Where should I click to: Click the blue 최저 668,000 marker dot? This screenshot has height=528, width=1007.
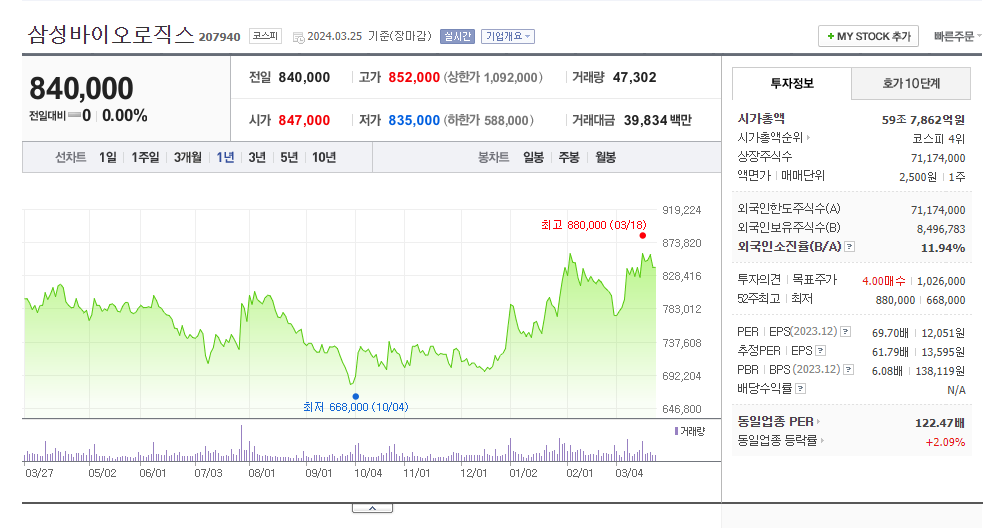point(356,396)
